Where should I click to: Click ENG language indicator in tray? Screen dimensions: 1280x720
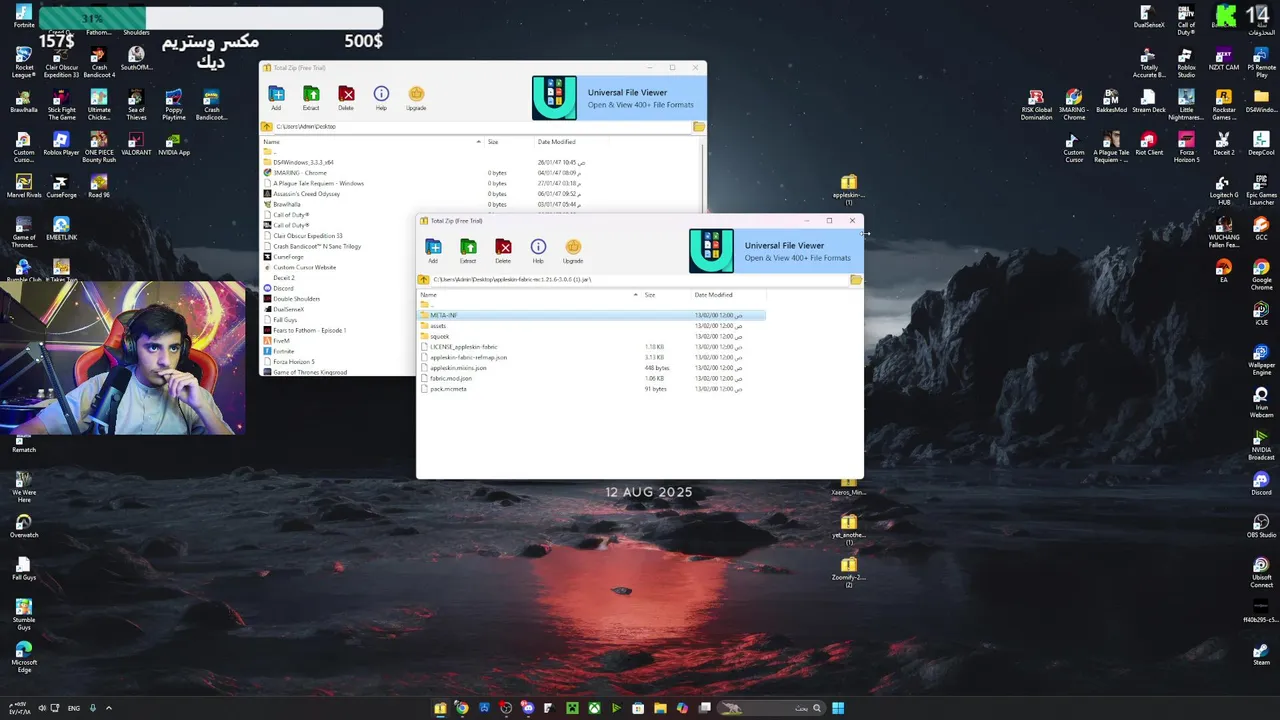tap(74, 708)
